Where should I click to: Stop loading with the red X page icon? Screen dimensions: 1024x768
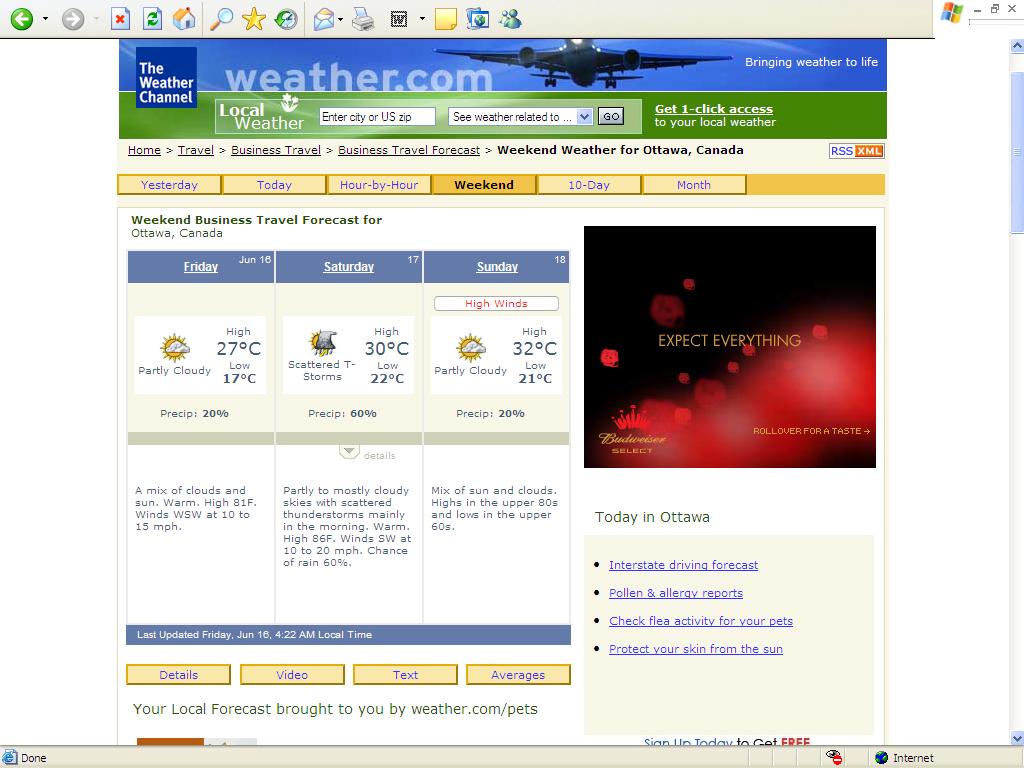click(x=120, y=19)
